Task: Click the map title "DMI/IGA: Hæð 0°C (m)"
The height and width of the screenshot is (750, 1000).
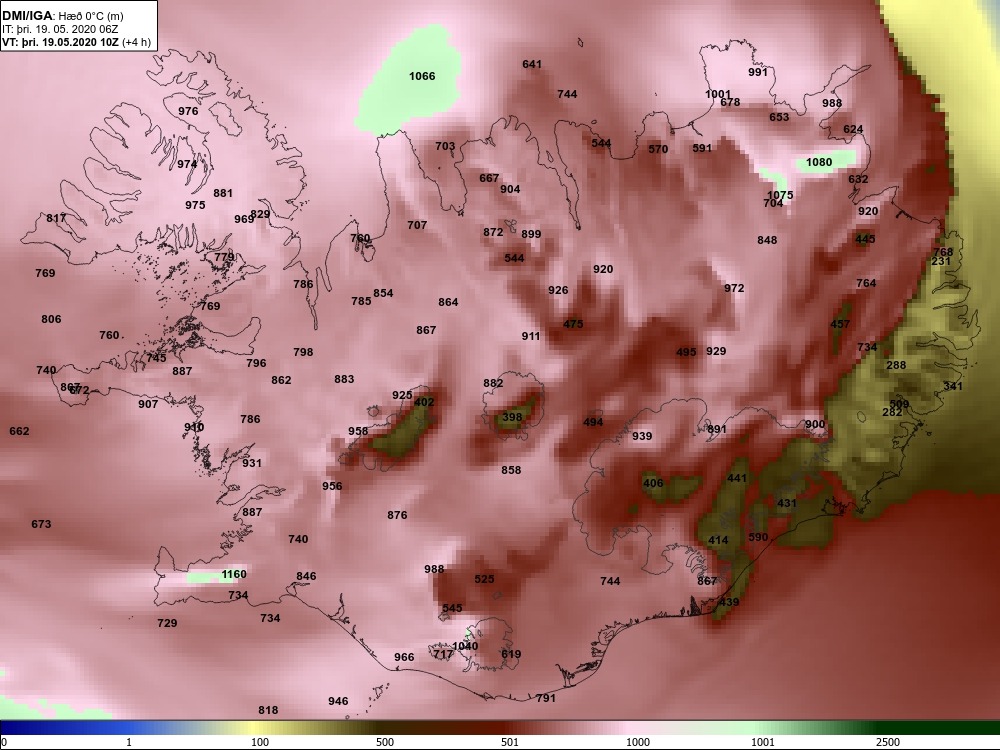Action: (x=62, y=16)
